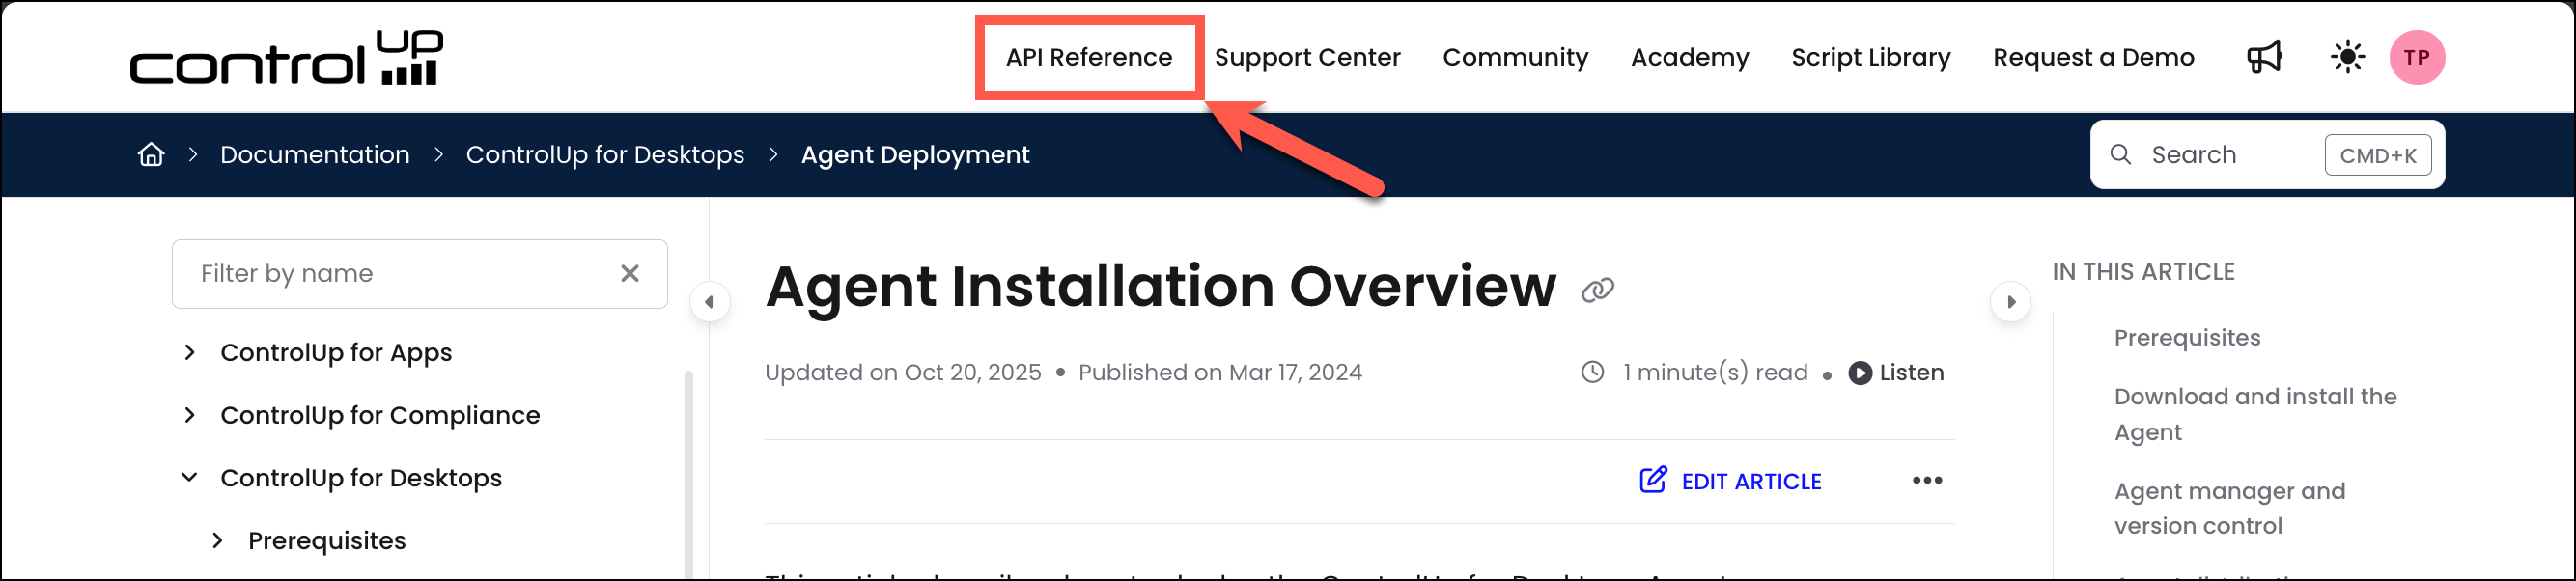The height and width of the screenshot is (581, 2576).
Task: Open Prerequisites tree label in sidebar
Action: click(x=327, y=541)
